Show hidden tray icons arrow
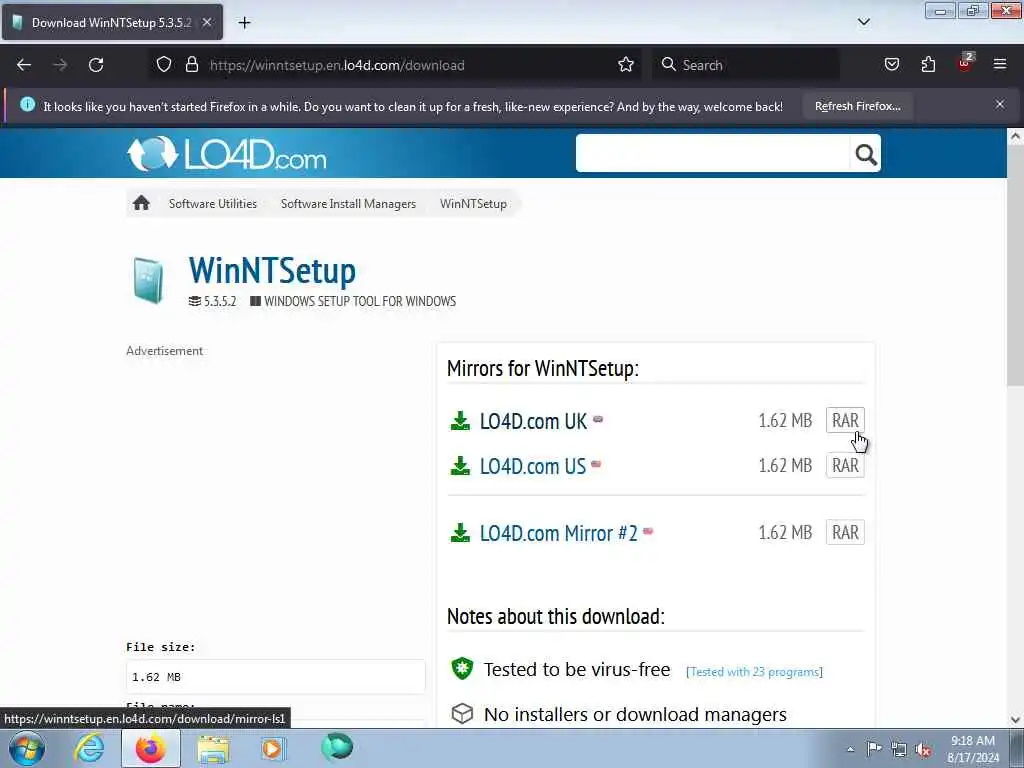 850,749
